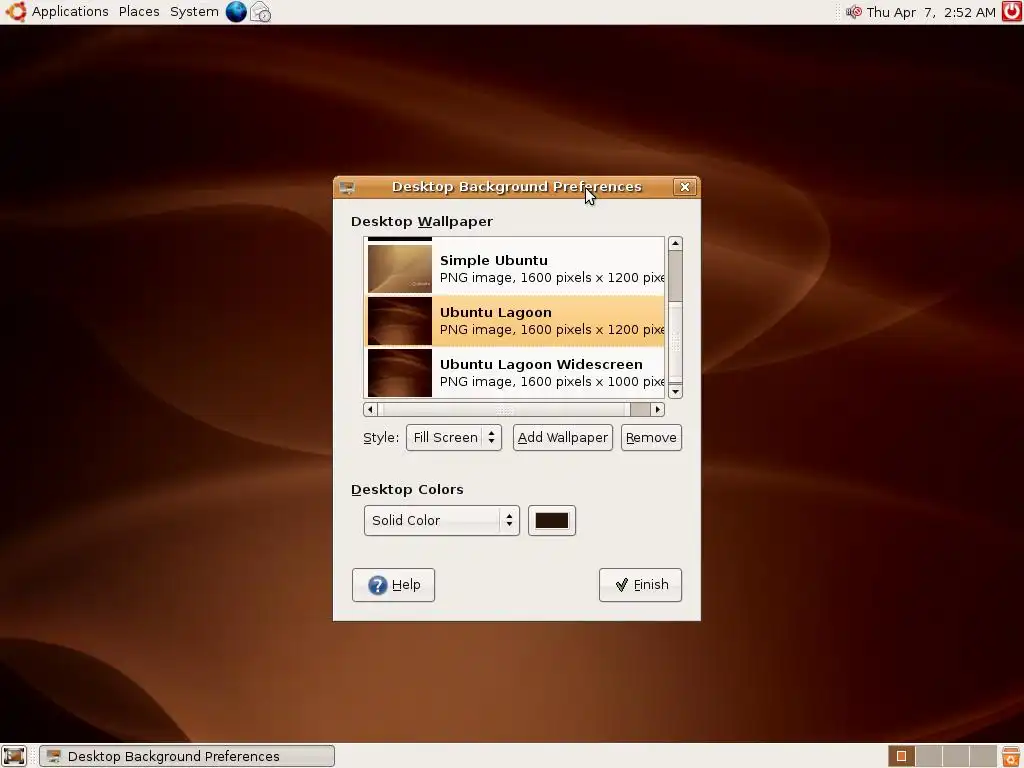Screen dimensions: 1024x768
Task: Click the wallpaper list scroll up arrow
Action: pos(675,244)
